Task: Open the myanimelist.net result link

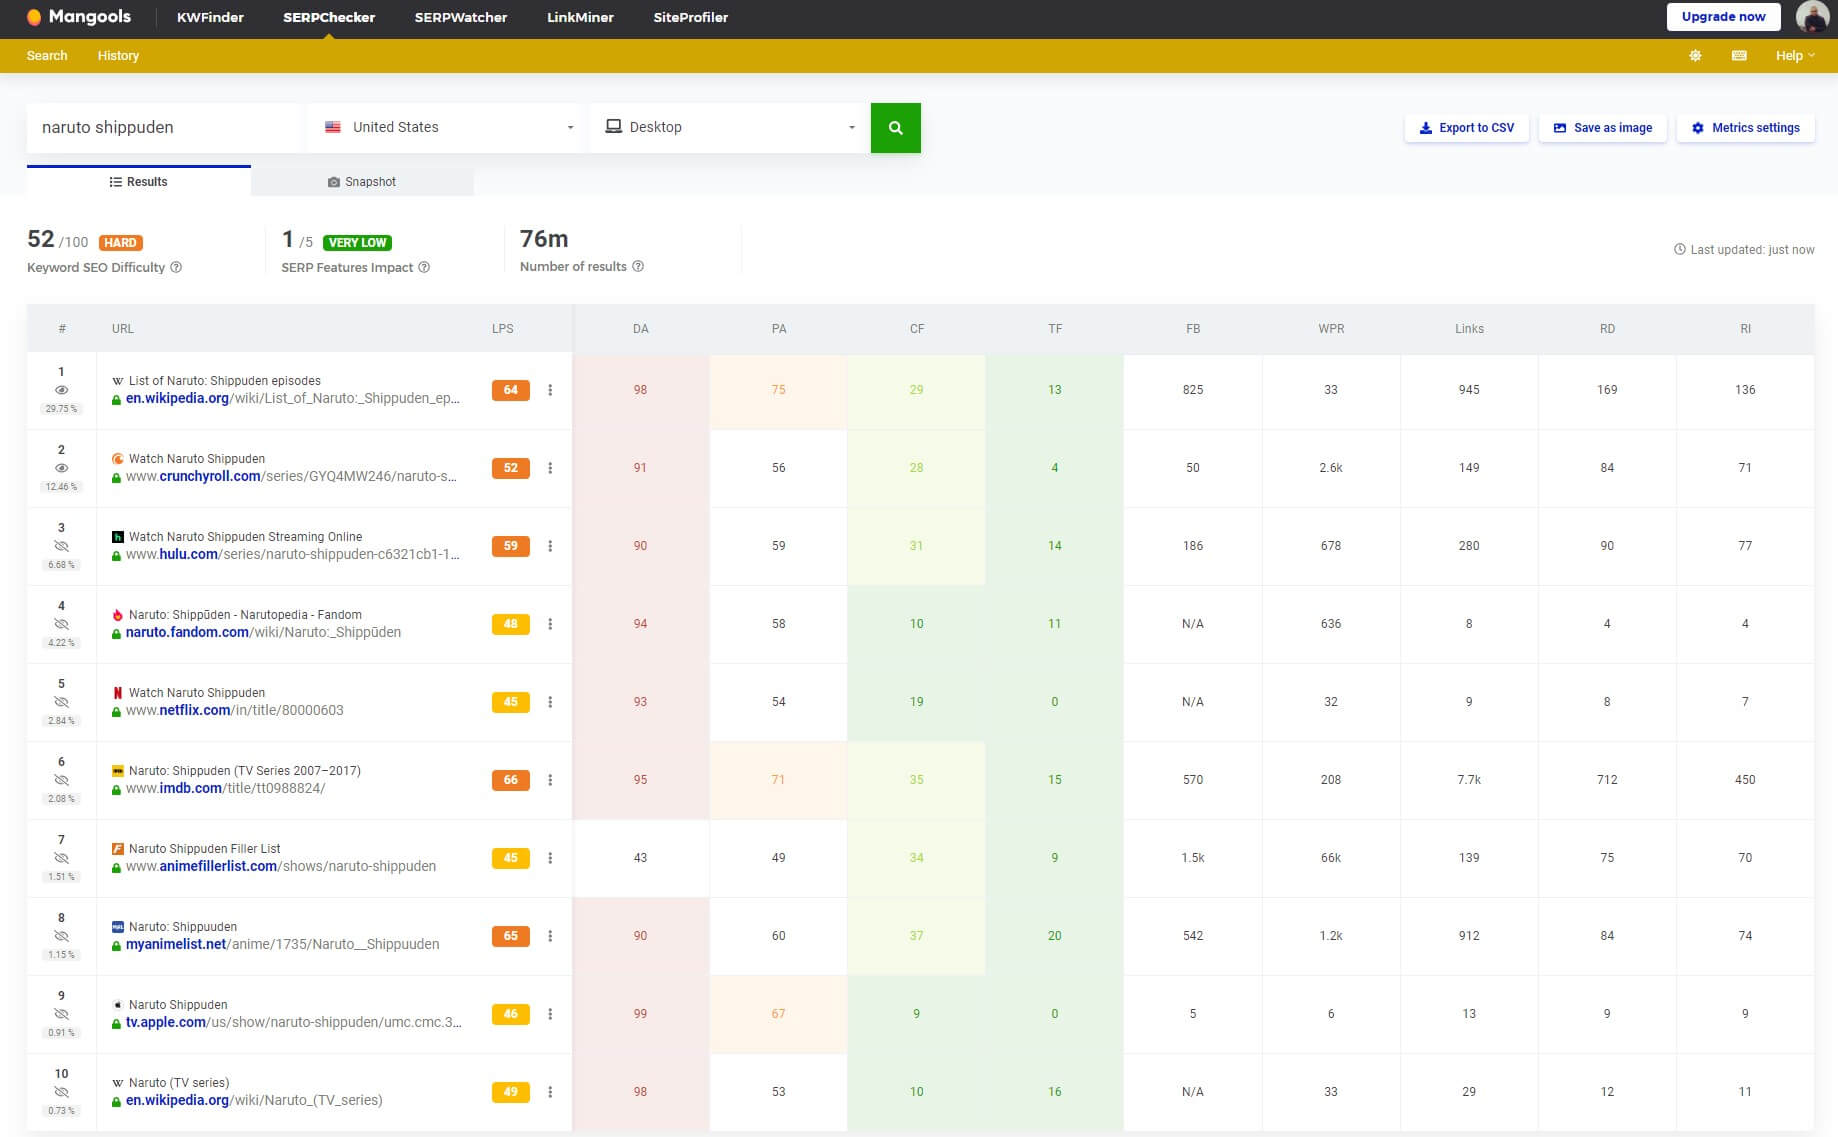Action: coord(283,944)
